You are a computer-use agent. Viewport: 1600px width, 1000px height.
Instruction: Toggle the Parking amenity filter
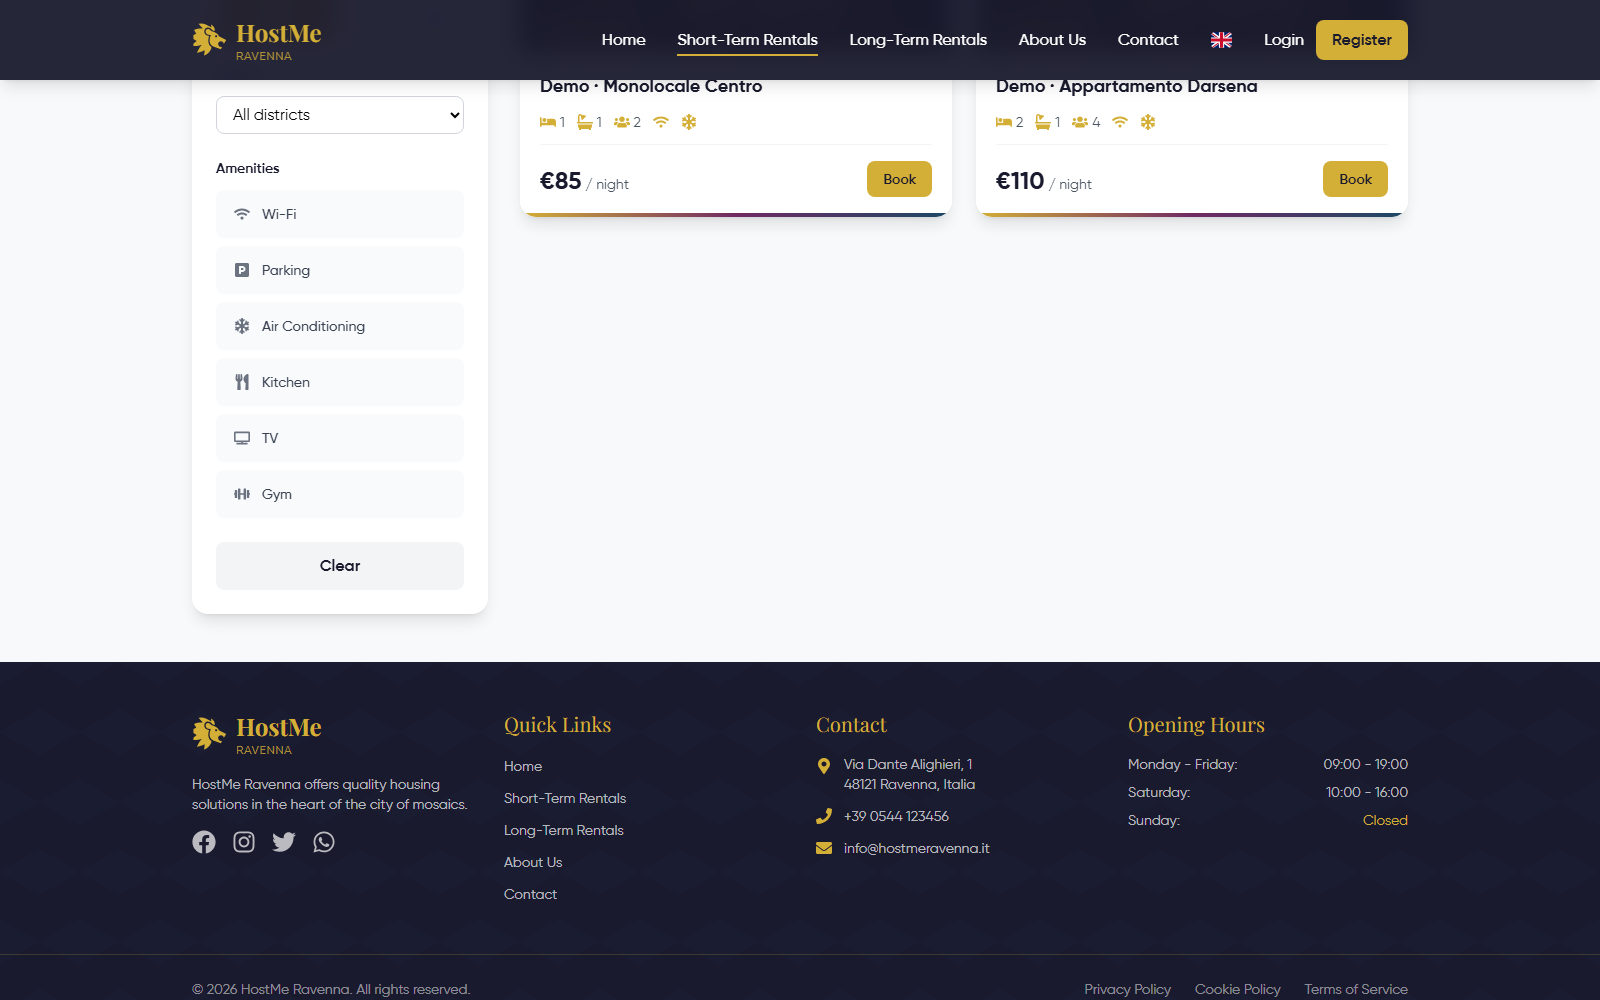[x=340, y=270]
